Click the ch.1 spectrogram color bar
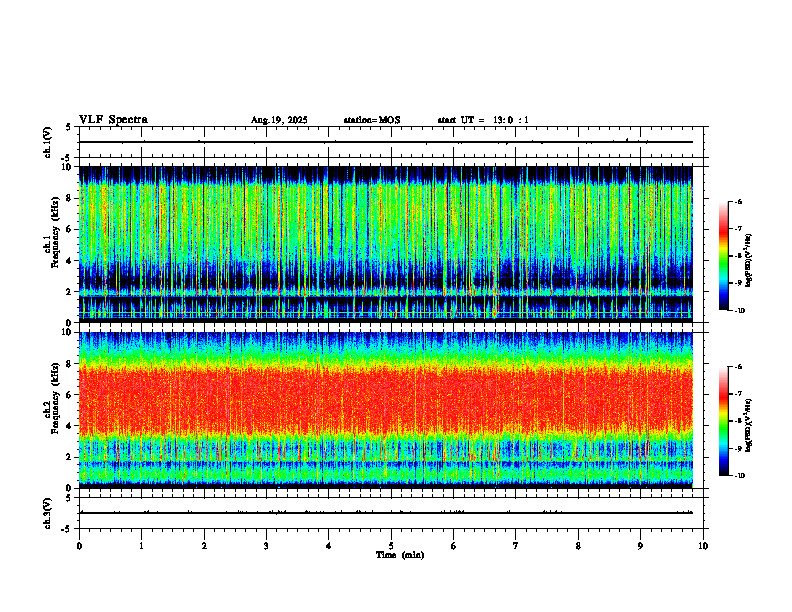 723,256
